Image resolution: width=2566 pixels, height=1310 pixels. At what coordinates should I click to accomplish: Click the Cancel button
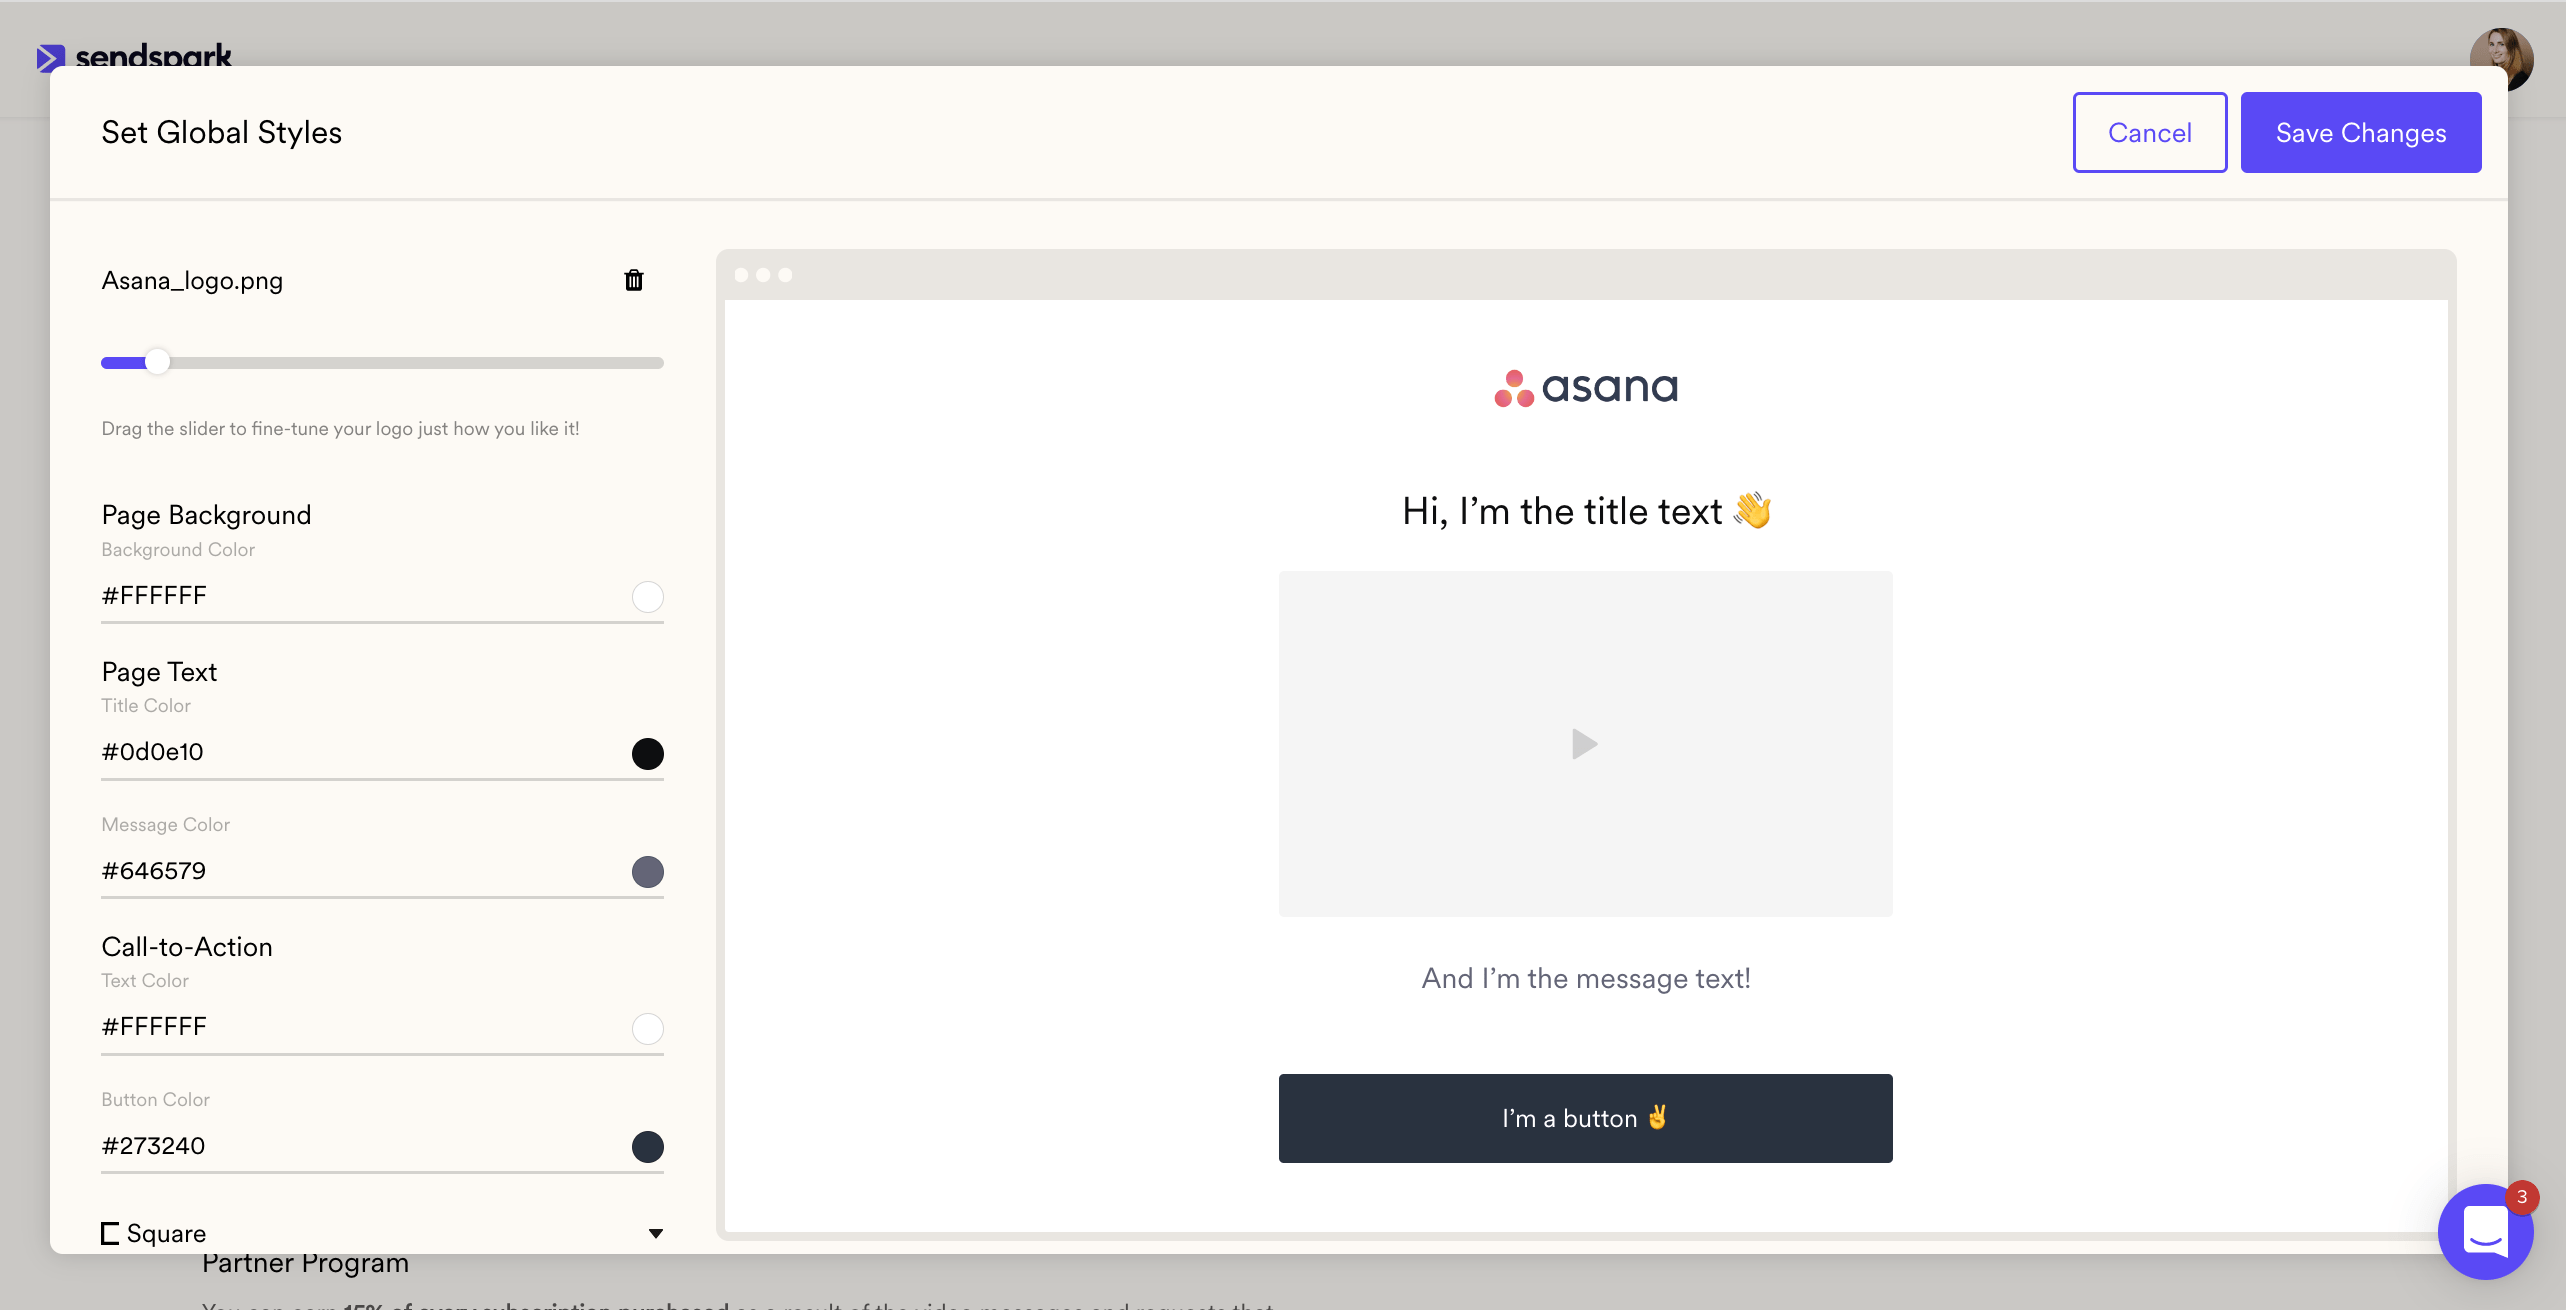point(2150,132)
